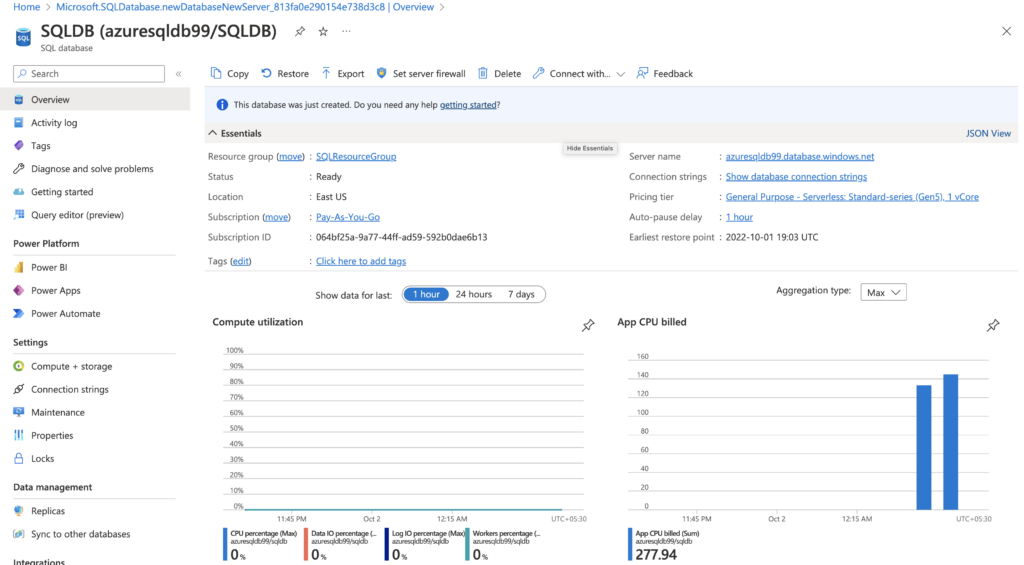Select the 24 hours time range
This screenshot has width=1024, height=565.
point(473,294)
